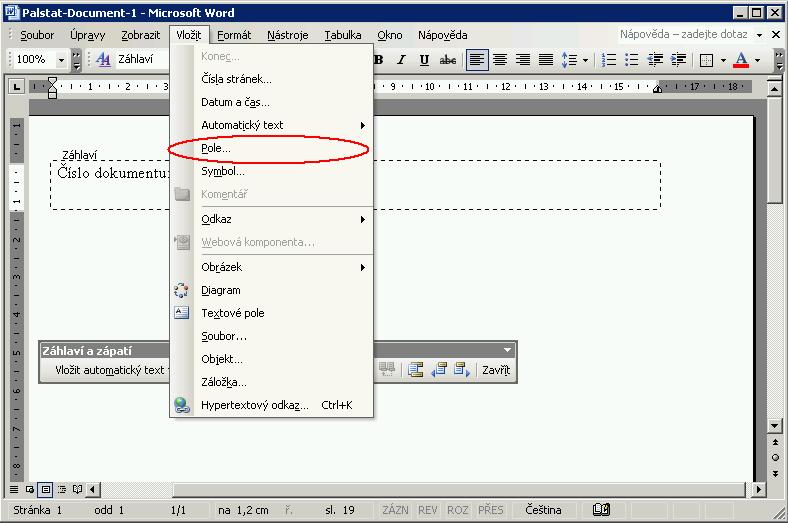This screenshot has height=523, width=788.
Task: Click the help question input field
Action: tap(684, 35)
